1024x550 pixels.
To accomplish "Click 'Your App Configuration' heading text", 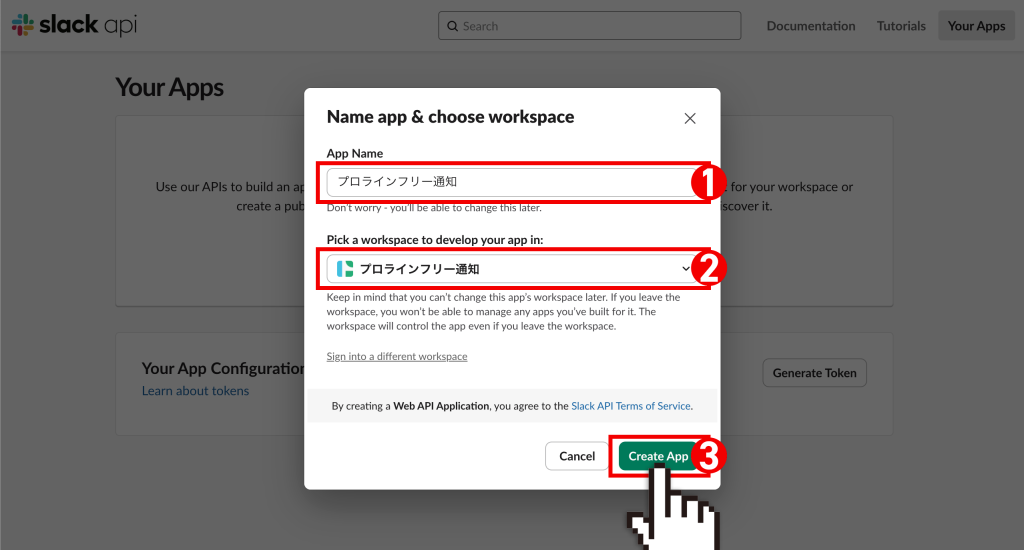I will (223, 368).
